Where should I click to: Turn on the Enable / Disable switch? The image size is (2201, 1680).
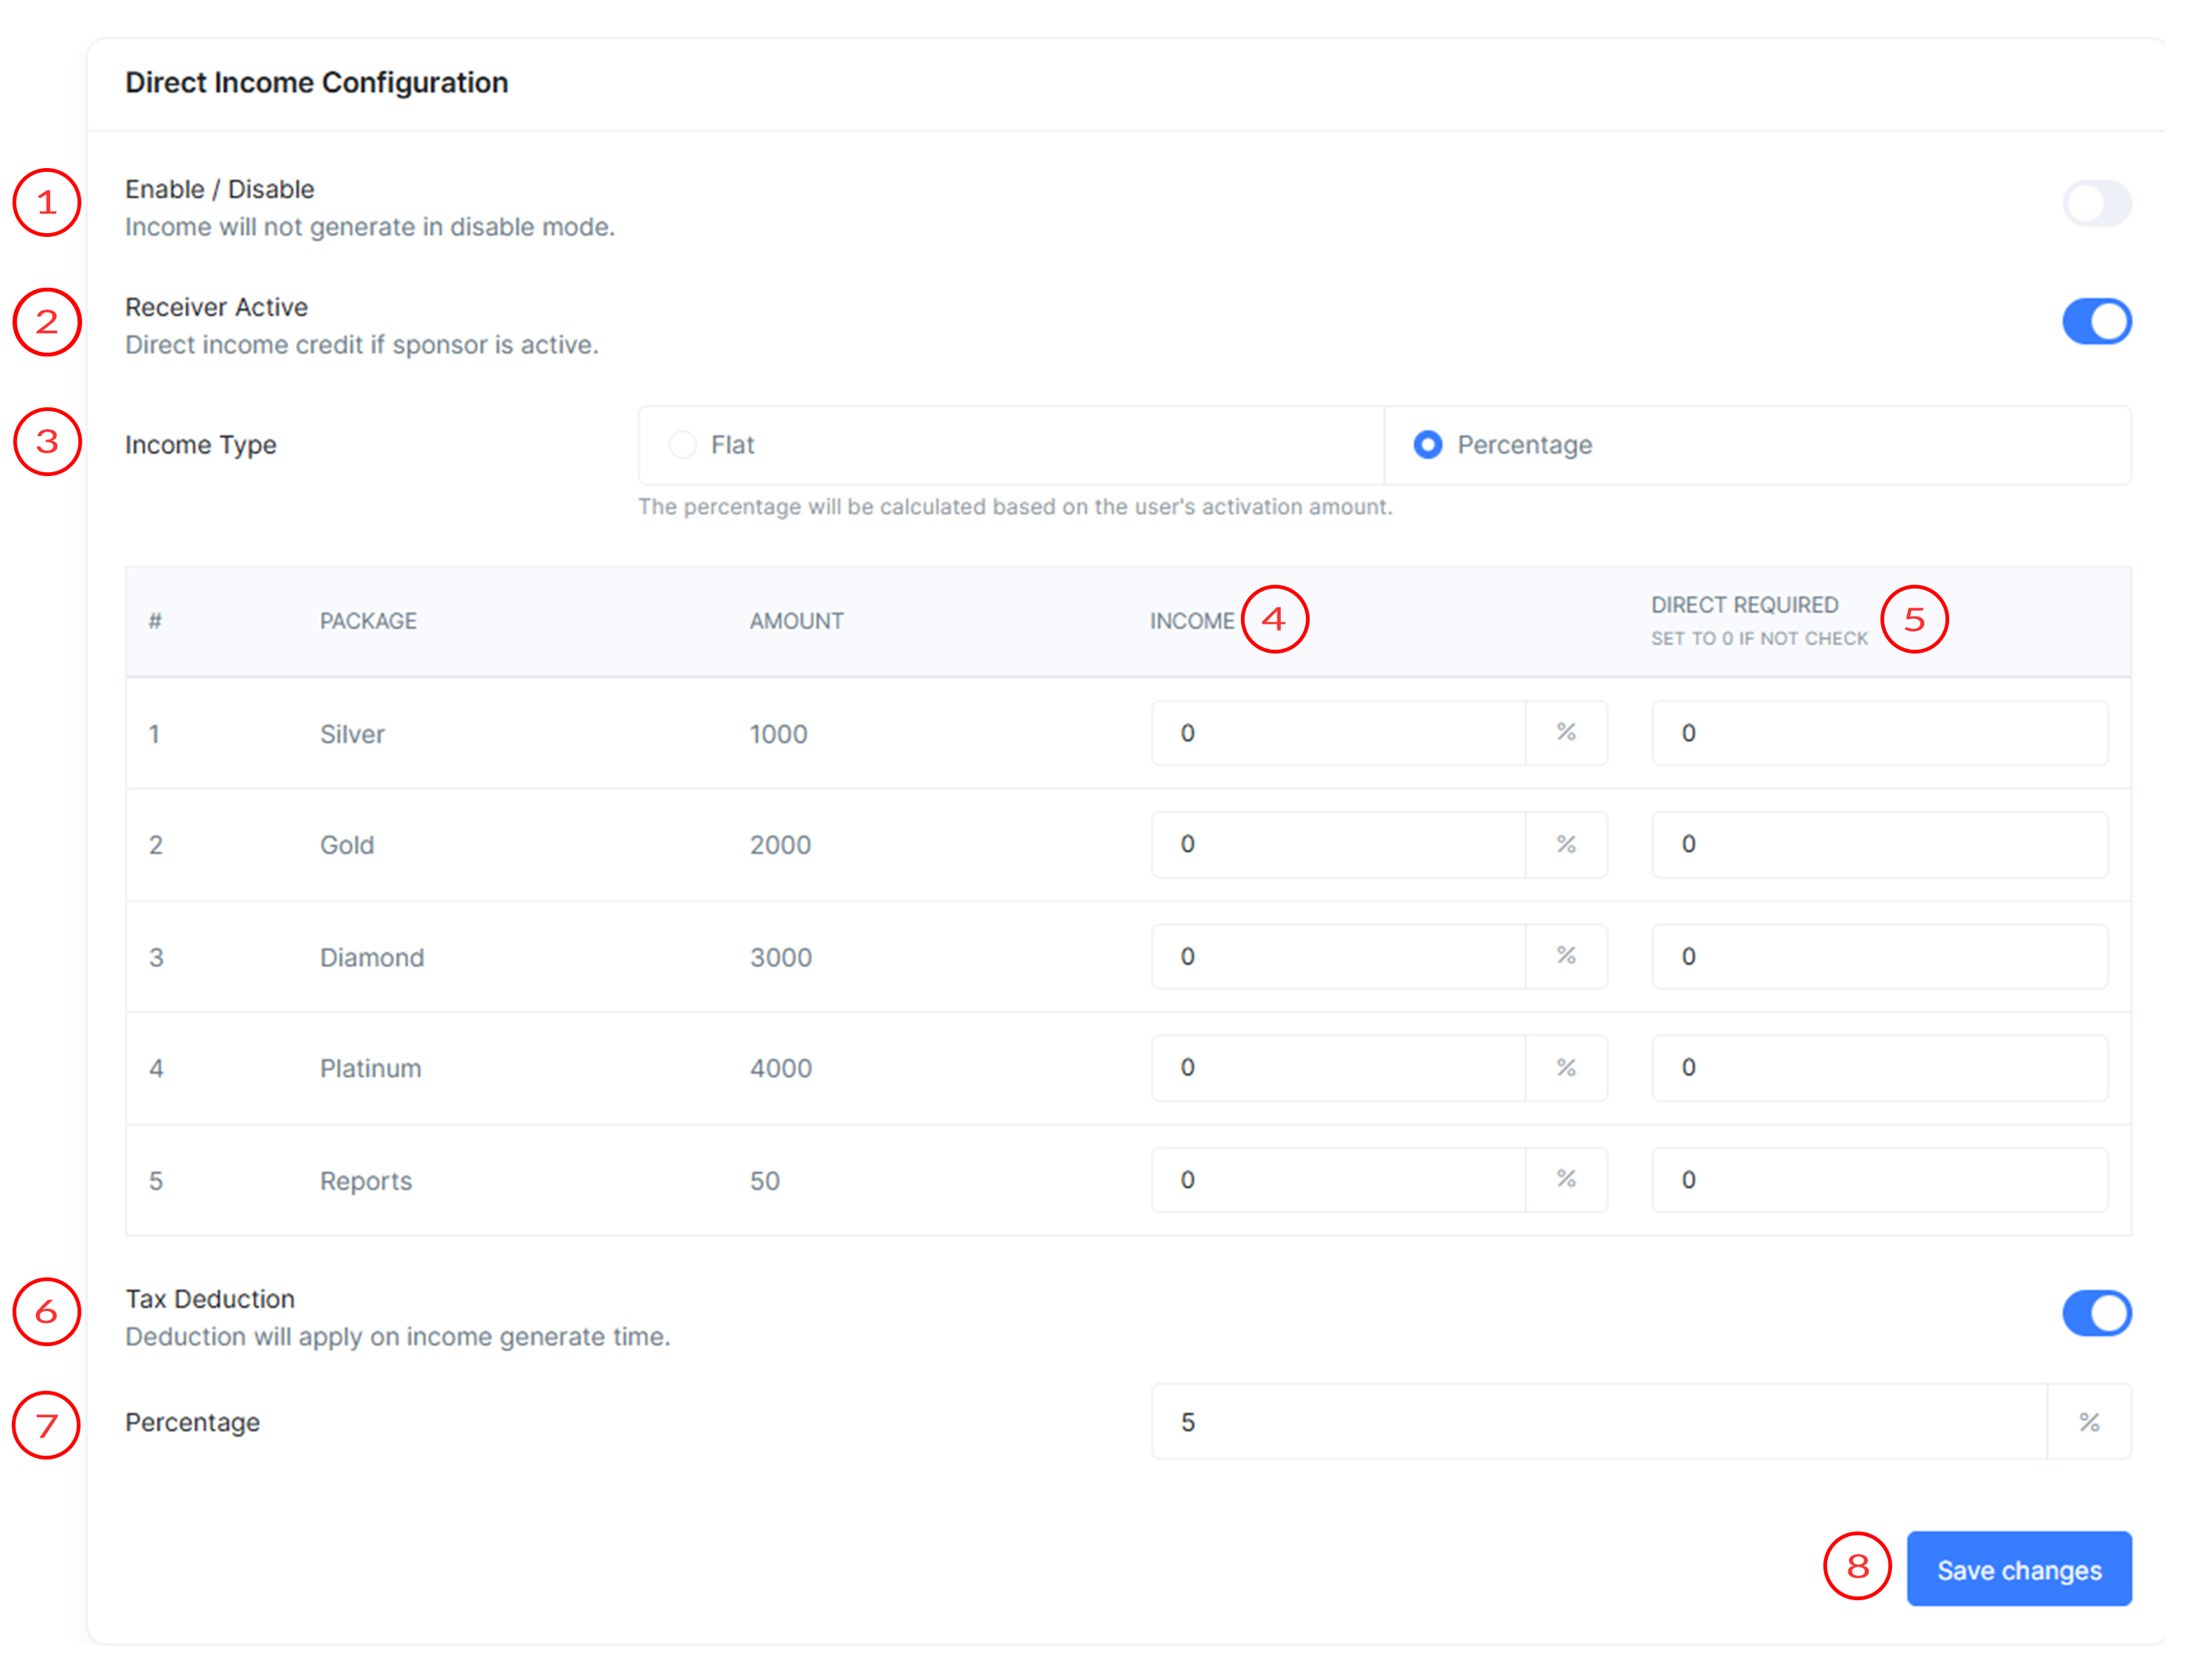coord(2096,204)
